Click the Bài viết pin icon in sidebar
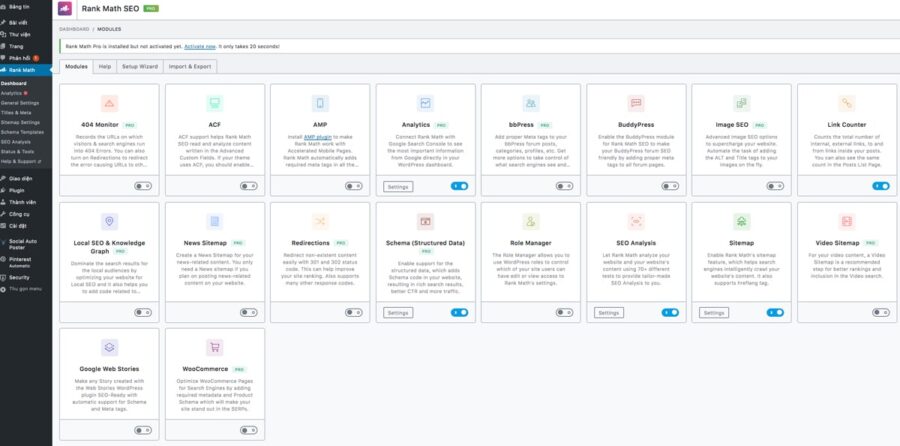Viewport: 900px width, 446px height. click(3, 22)
